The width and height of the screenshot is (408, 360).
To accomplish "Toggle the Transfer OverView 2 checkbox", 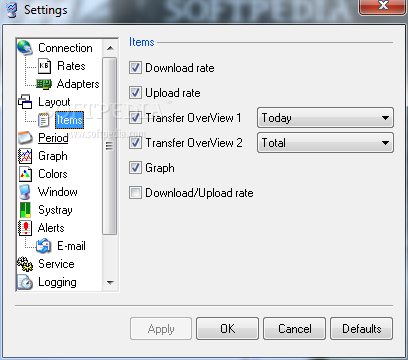I will click(135, 143).
